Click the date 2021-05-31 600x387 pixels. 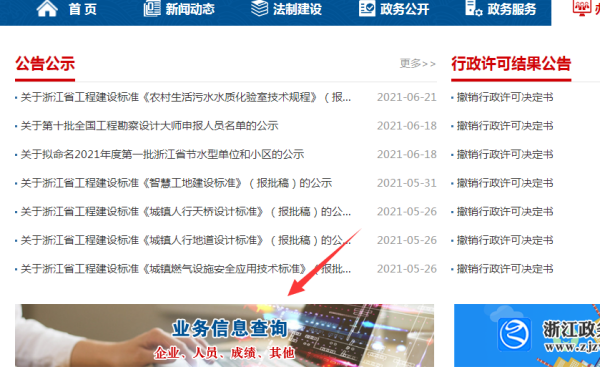click(x=407, y=183)
